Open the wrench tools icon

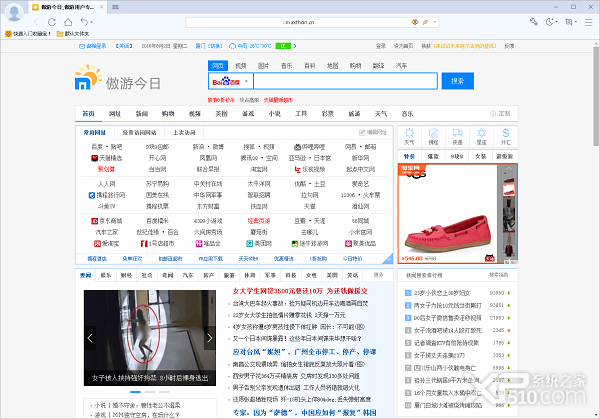[x=533, y=22]
